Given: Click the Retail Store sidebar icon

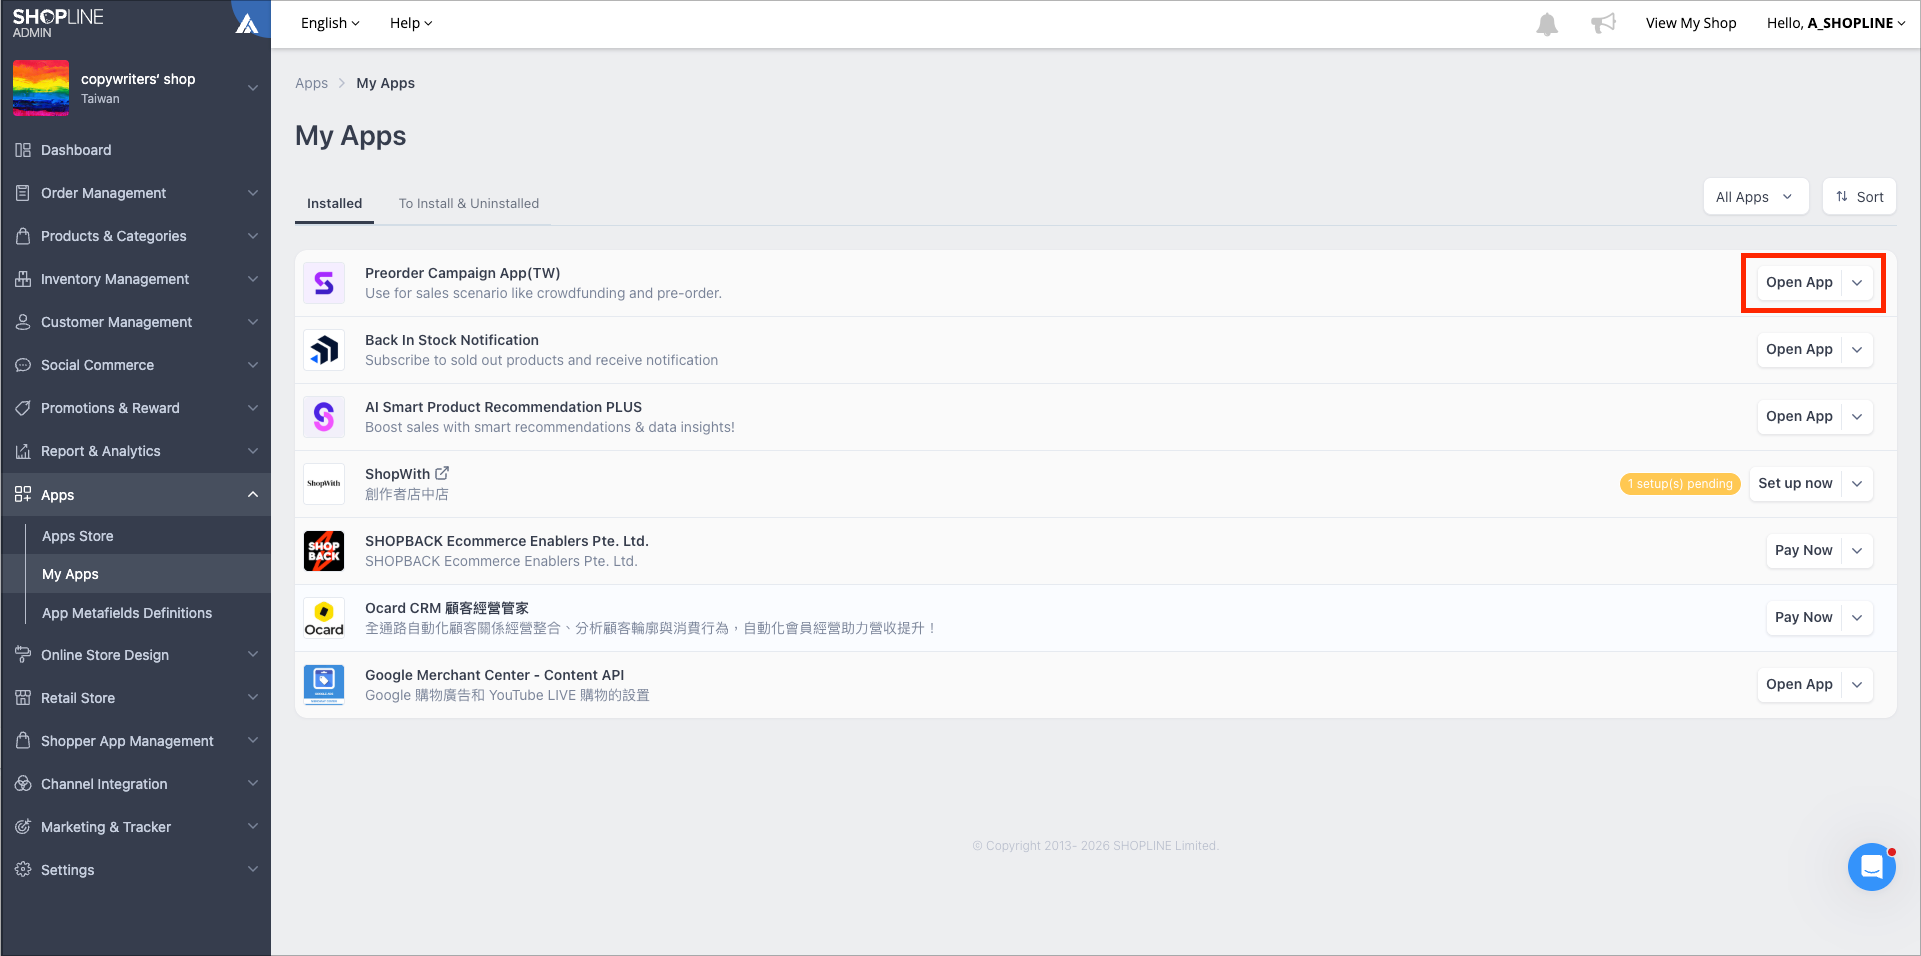Looking at the screenshot, I should 23,698.
